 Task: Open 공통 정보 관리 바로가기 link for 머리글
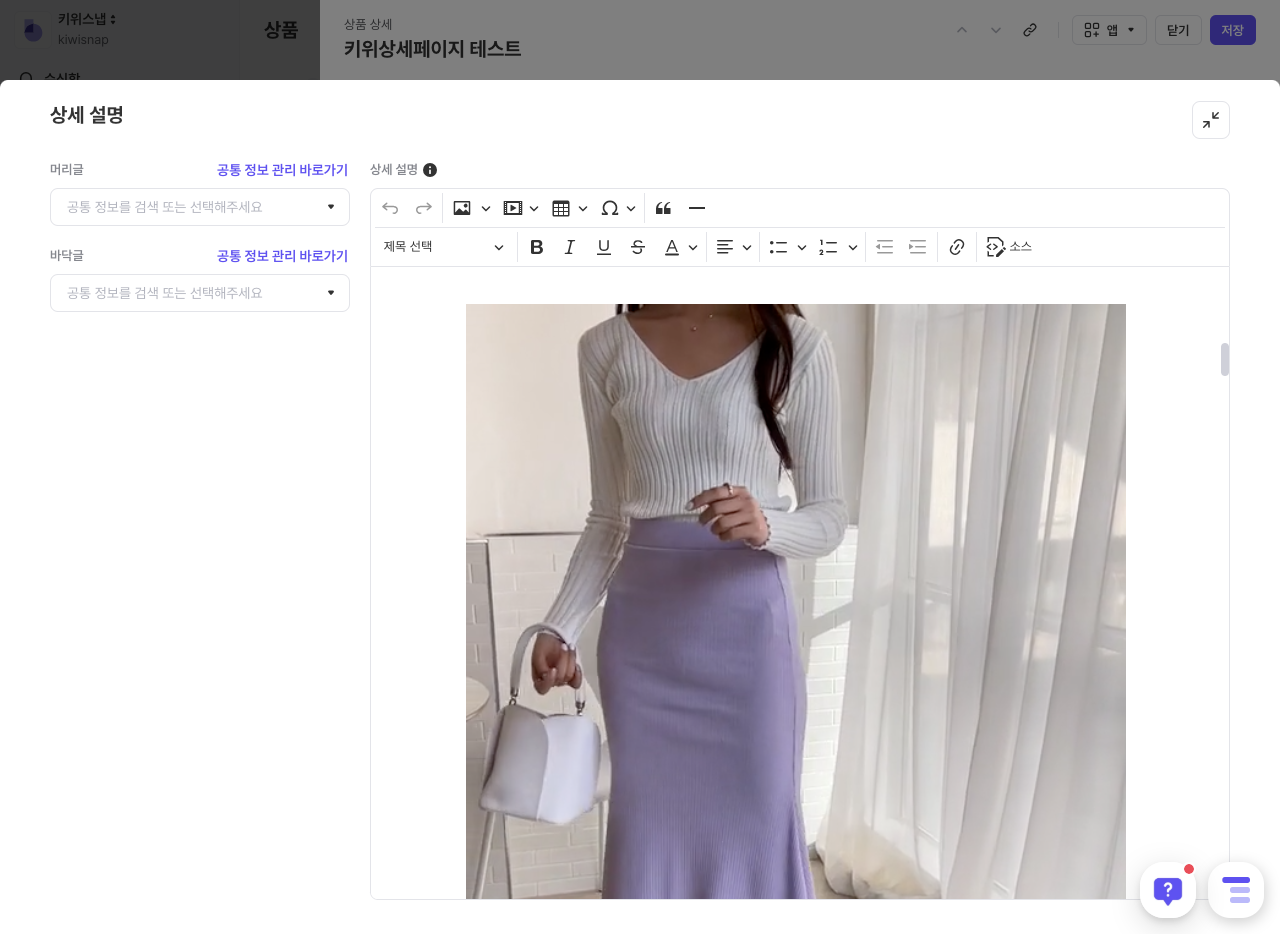click(283, 170)
